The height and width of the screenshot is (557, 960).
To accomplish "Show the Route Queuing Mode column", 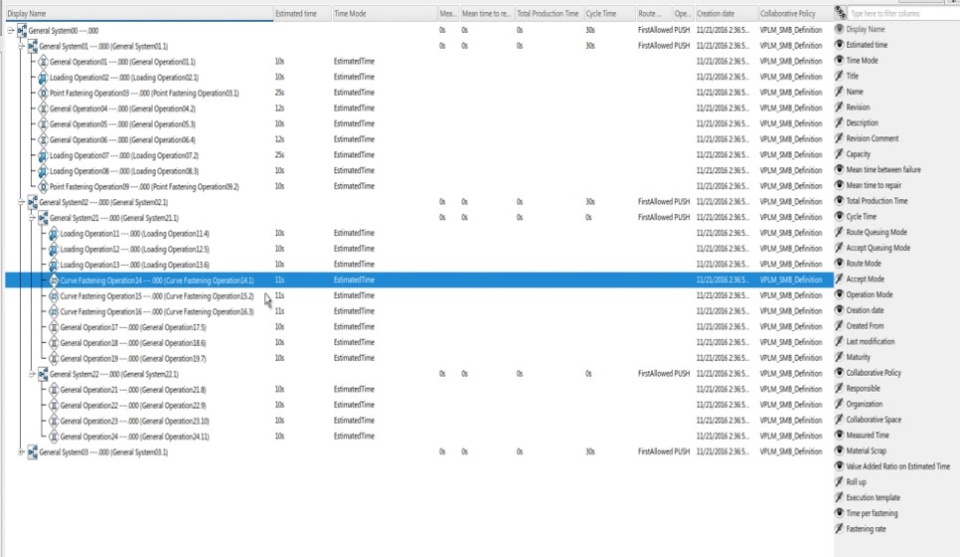I will (x=839, y=232).
